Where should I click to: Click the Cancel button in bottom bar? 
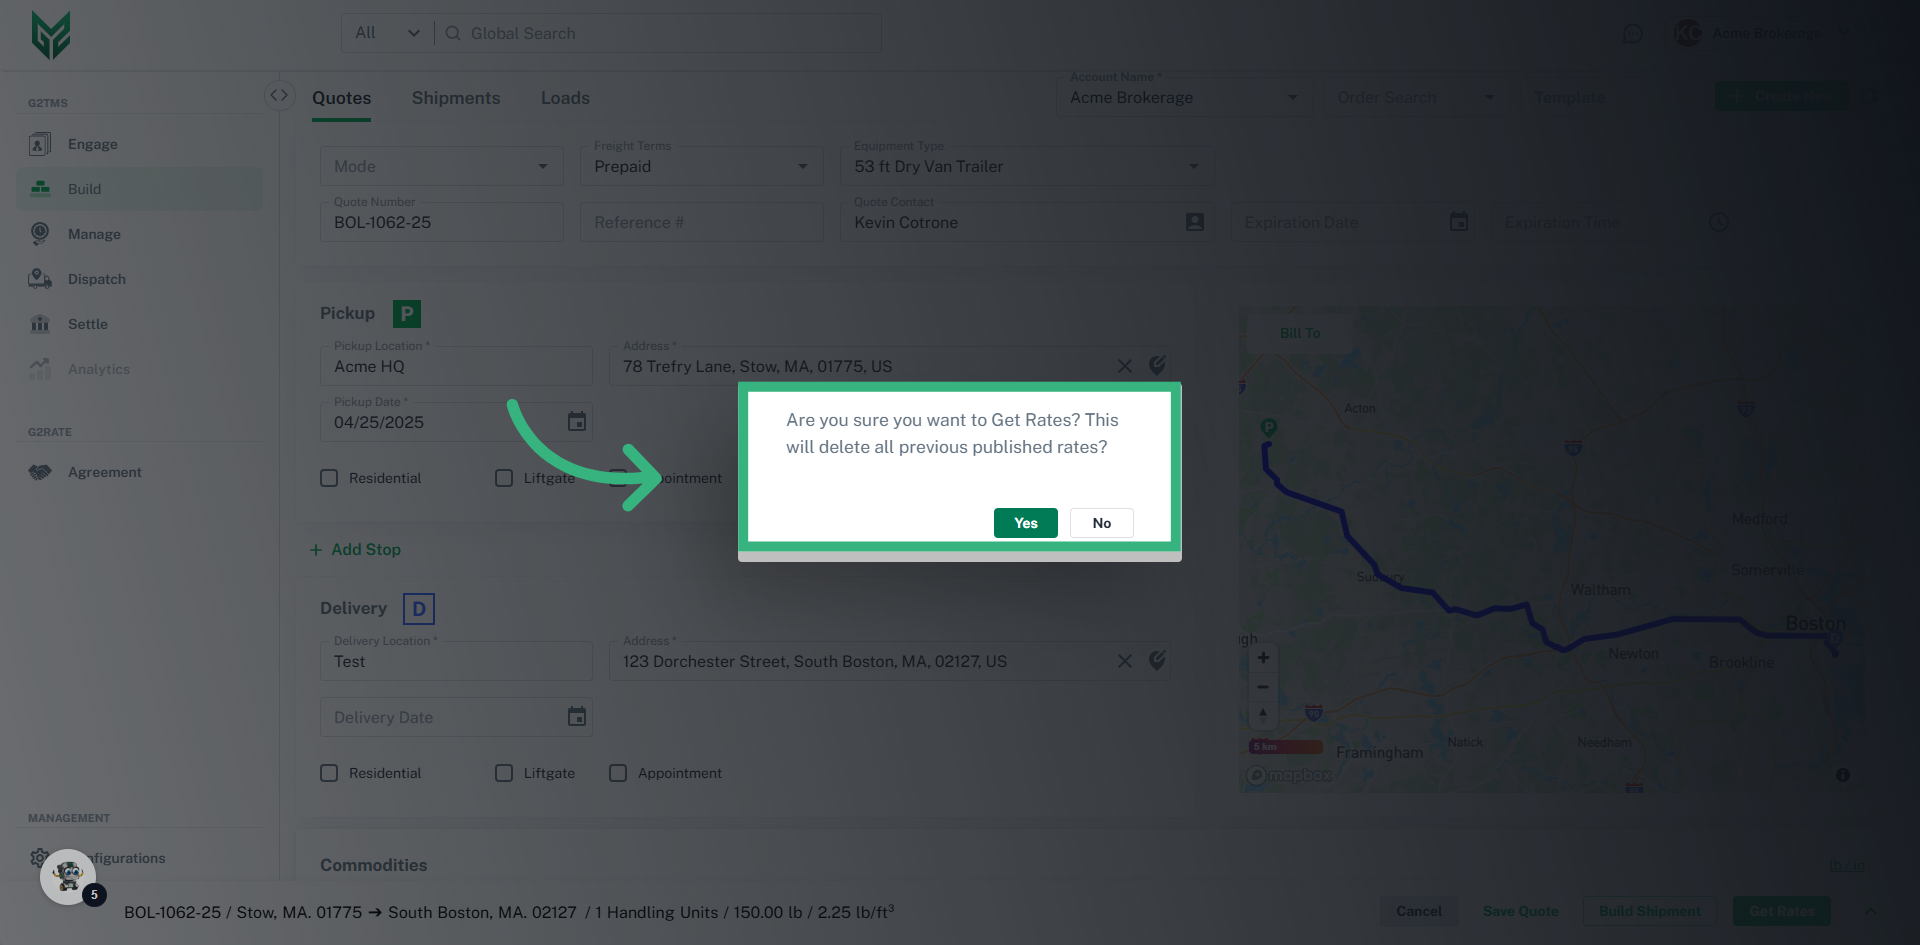1419,911
